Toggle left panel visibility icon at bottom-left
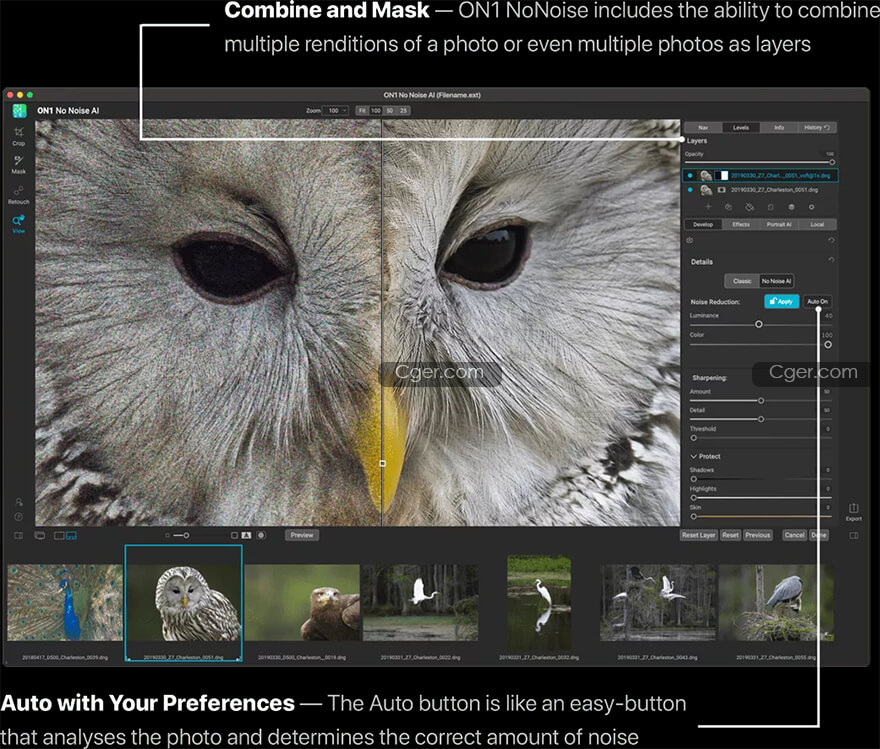 click(x=19, y=535)
